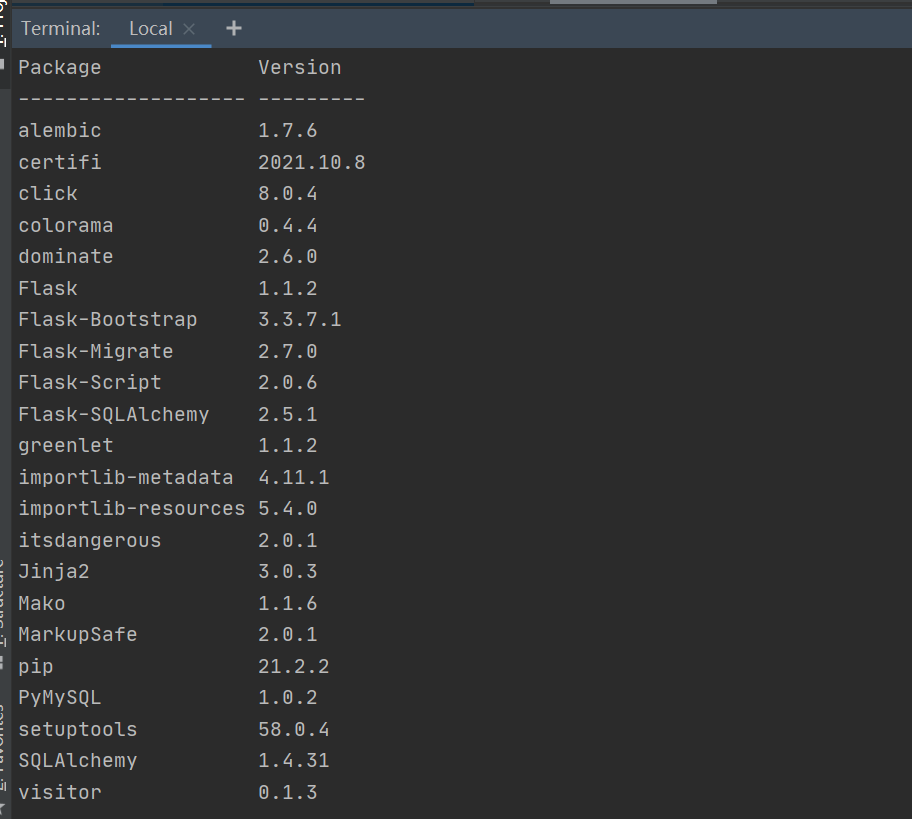Click PyMySQL version 1.0.2
The width and height of the screenshot is (912, 819).
coord(288,697)
